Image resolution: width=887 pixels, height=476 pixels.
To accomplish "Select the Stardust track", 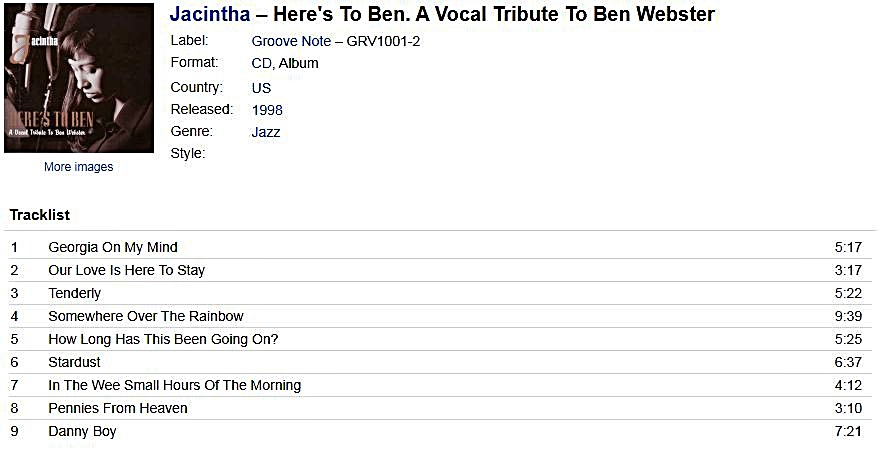I will pos(74,362).
